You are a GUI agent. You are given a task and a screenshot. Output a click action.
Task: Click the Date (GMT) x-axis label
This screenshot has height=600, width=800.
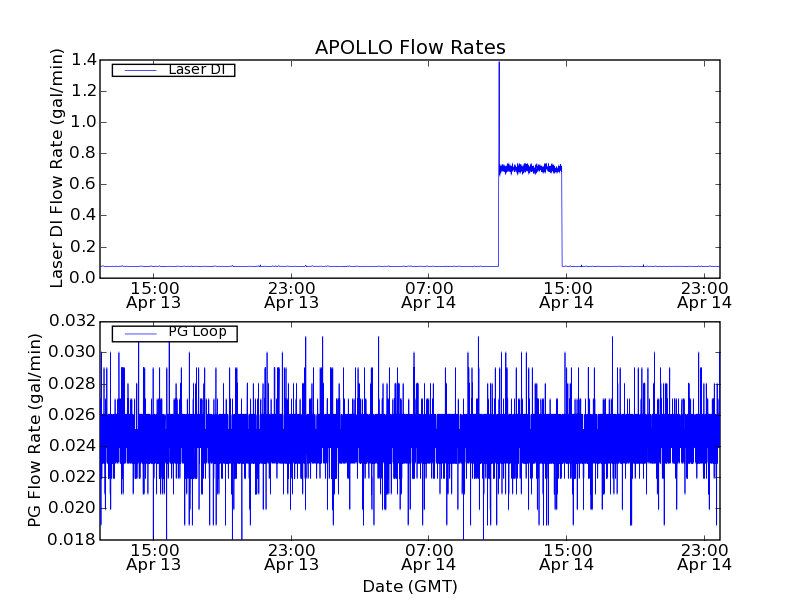point(410,586)
